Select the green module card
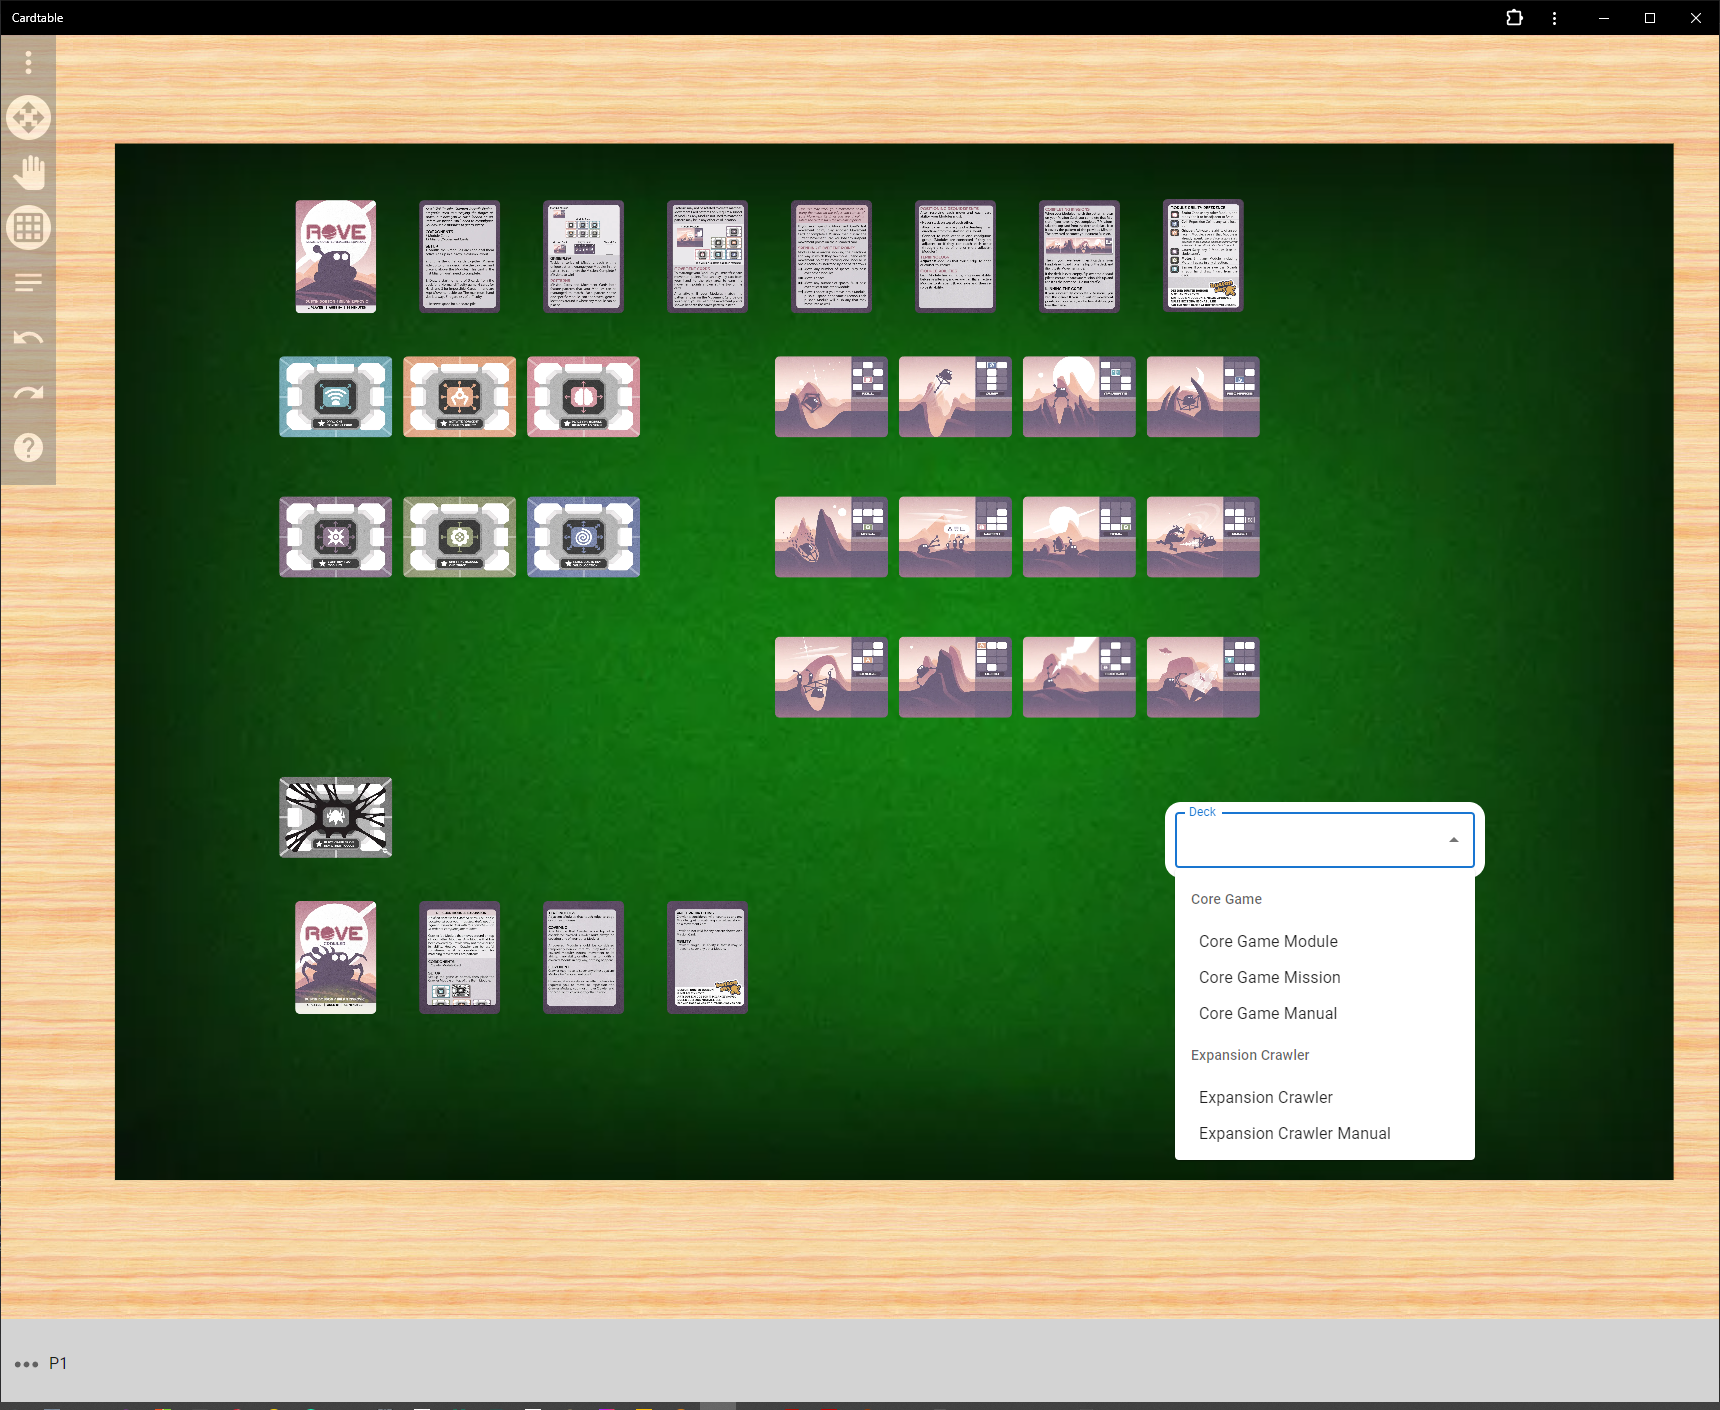Screen dimensions: 1720x1410 (x=460, y=537)
